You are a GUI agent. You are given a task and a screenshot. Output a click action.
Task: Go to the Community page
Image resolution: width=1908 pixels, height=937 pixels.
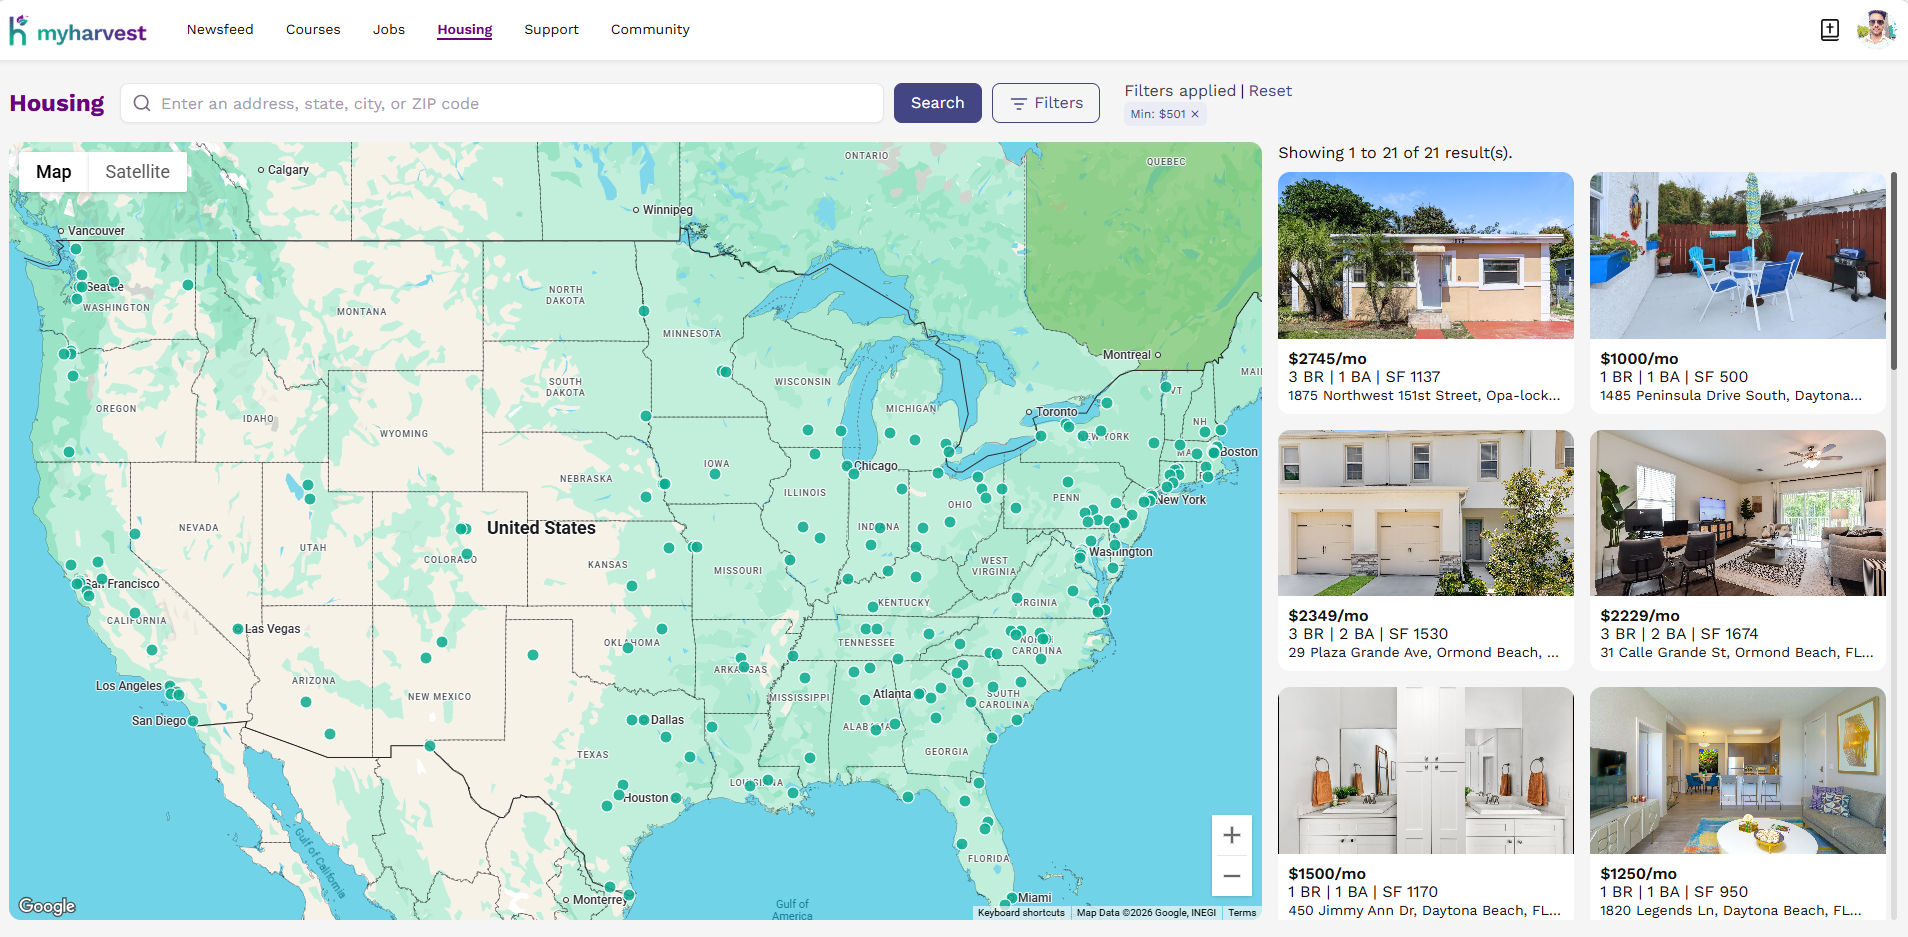[650, 30]
